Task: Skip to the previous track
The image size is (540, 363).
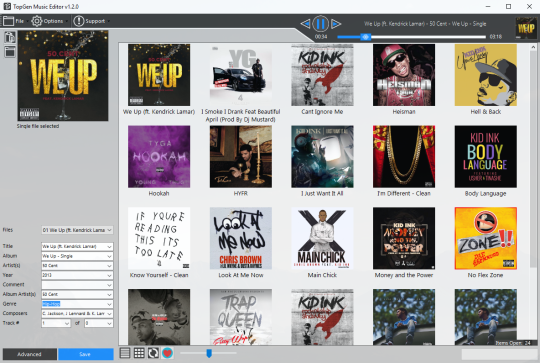Action: point(305,24)
